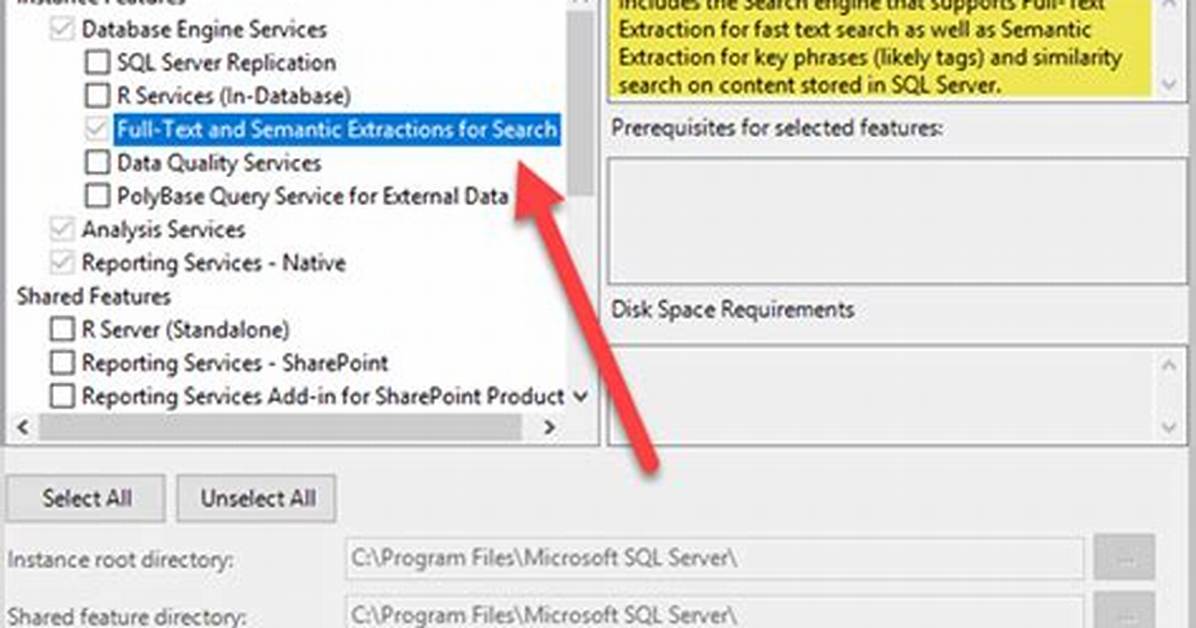The width and height of the screenshot is (1196, 628).
Task: Click the Shared feature directory path field
Action: tap(715, 613)
